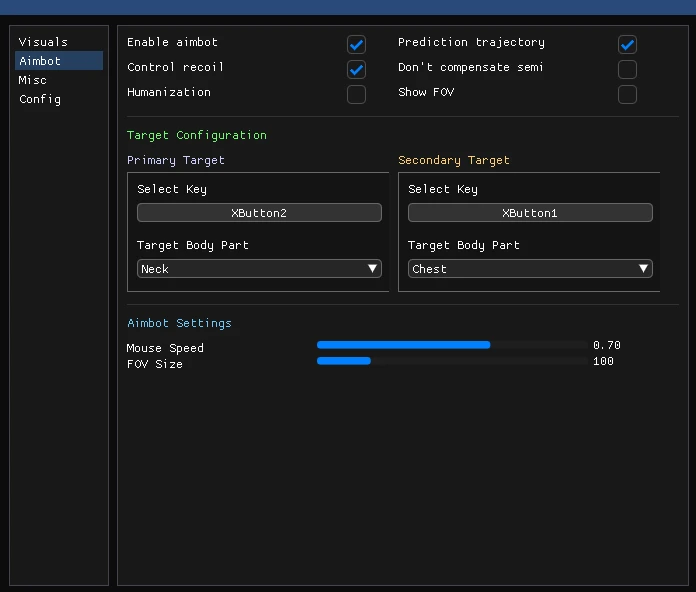The height and width of the screenshot is (592, 696).
Task: Click the Aimbot Settings section heading
Action: (x=179, y=323)
